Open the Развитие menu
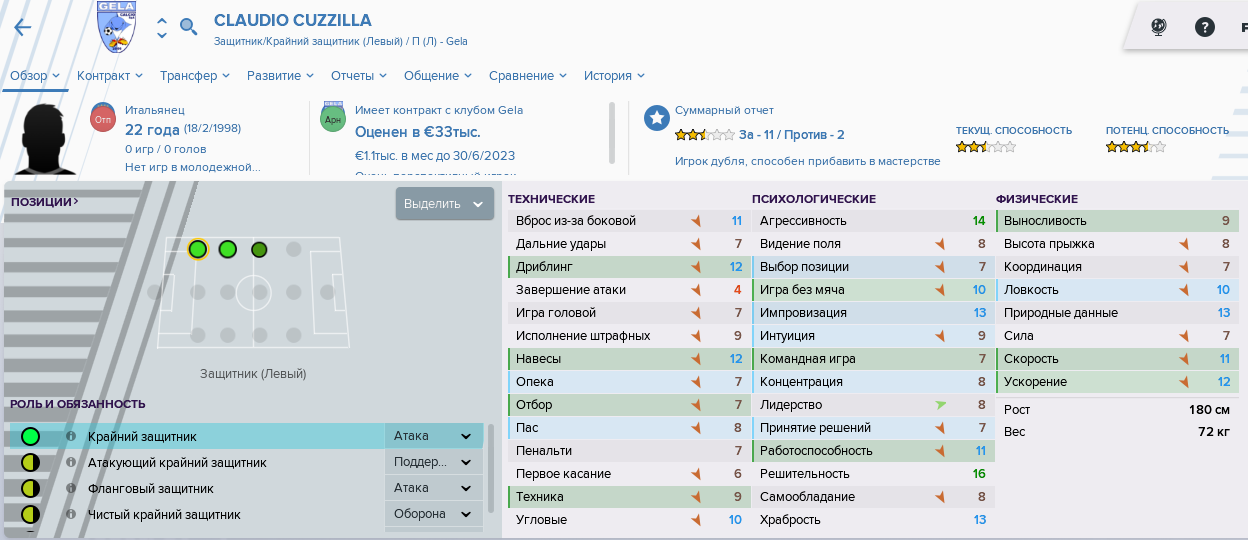Image resolution: width=1248 pixels, height=540 pixels. coord(280,76)
